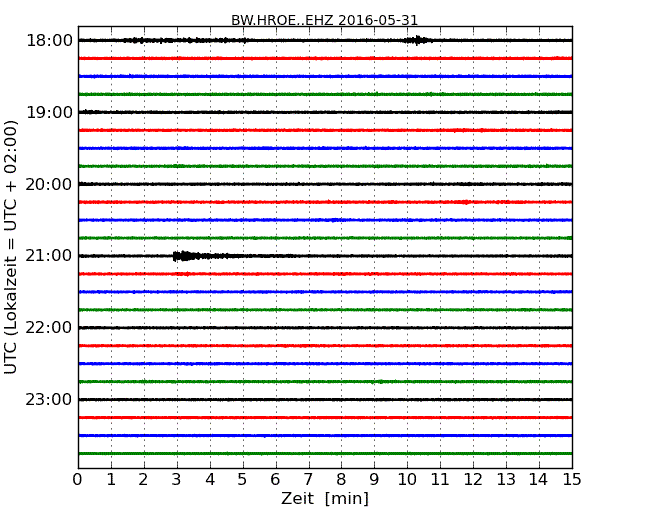Click x-axis tick label 3
Viewport: 650px width, 520px height.
177,480
